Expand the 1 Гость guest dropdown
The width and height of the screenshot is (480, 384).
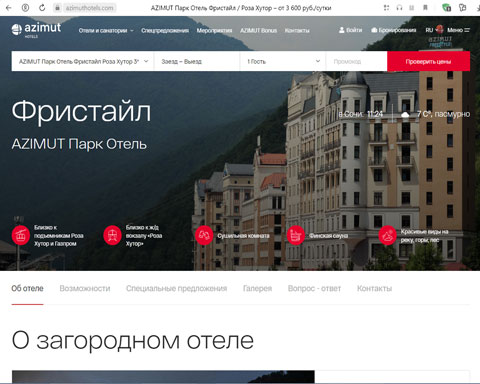pos(283,61)
